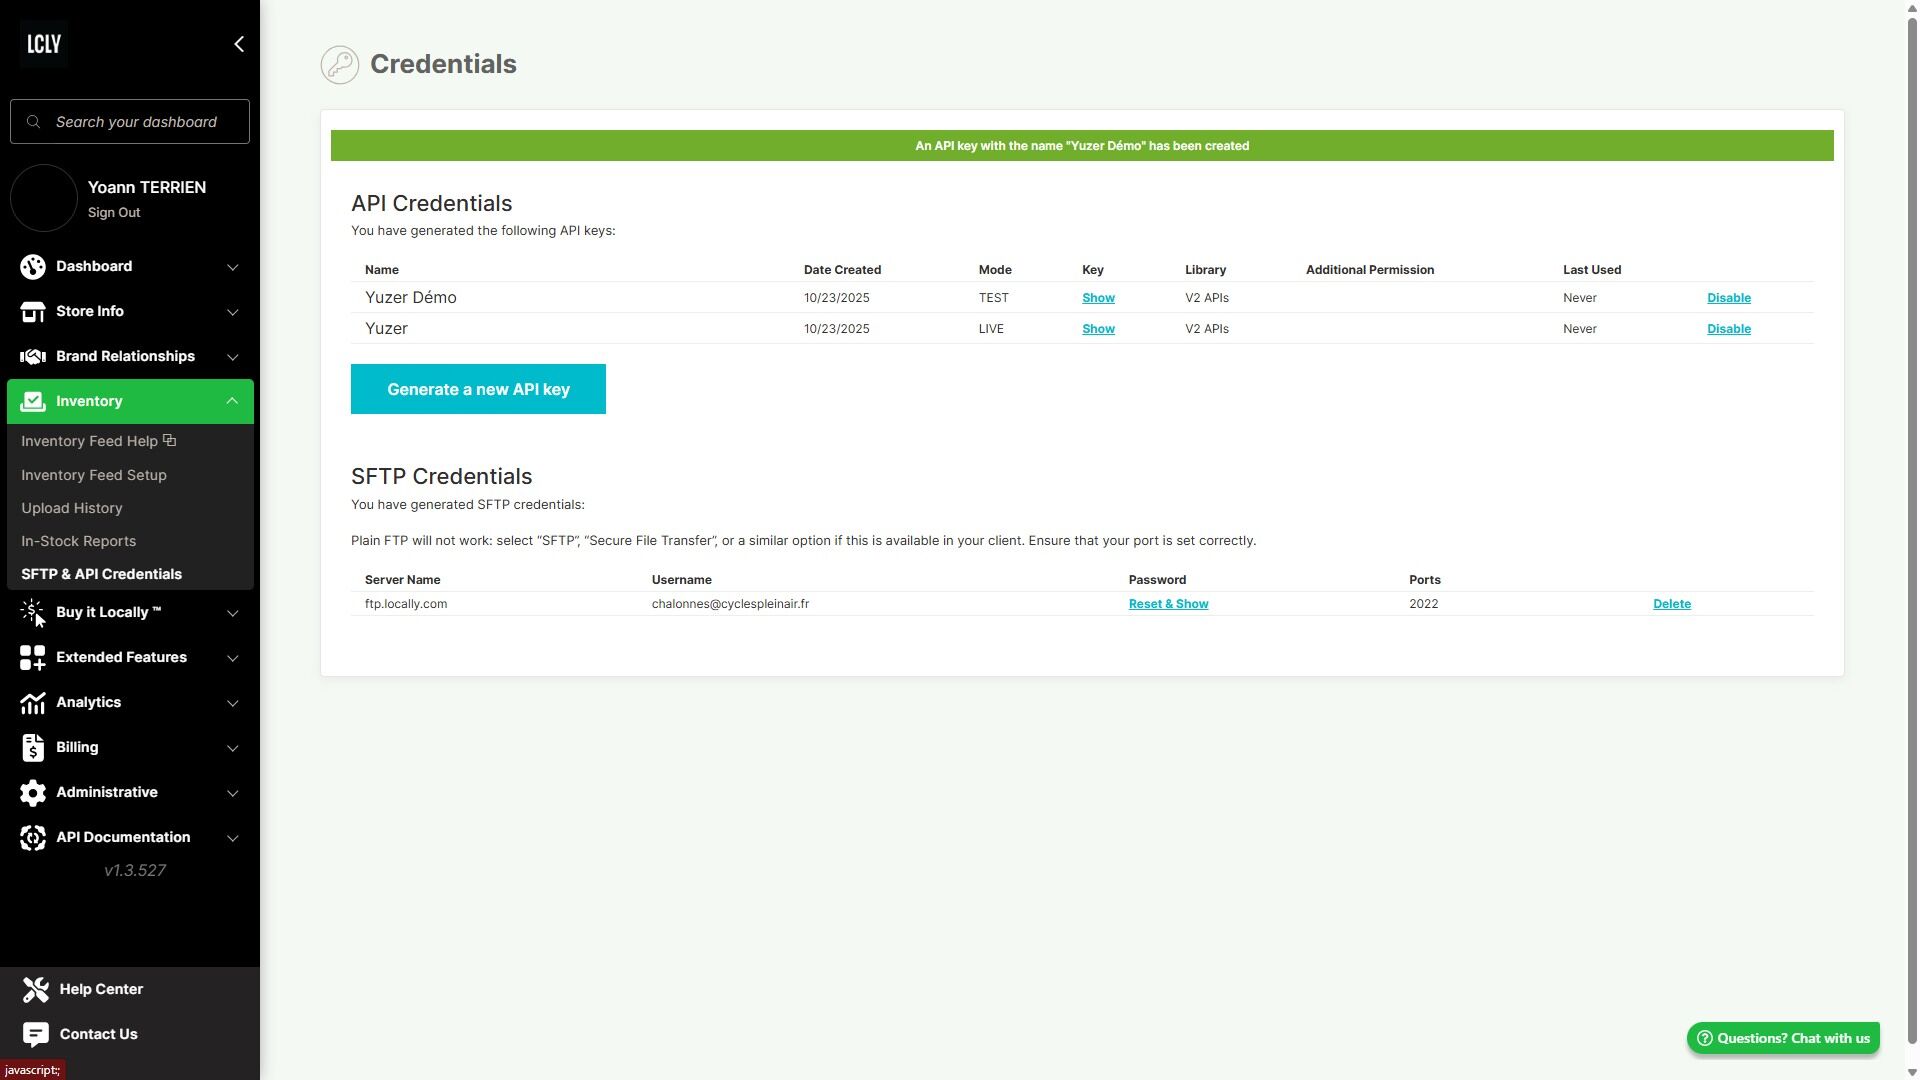
Task: Click the Analytics chart icon
Action: [33, 703]
